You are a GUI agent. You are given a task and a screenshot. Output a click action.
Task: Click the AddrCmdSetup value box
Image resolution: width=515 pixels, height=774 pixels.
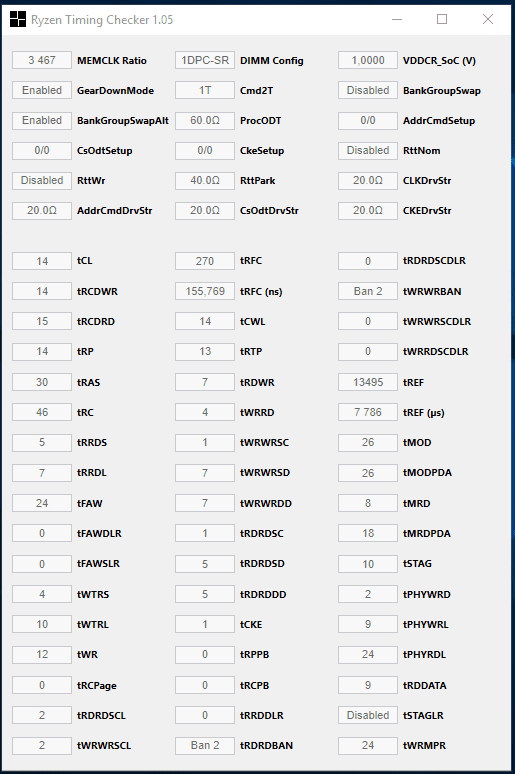pos(368,120)
